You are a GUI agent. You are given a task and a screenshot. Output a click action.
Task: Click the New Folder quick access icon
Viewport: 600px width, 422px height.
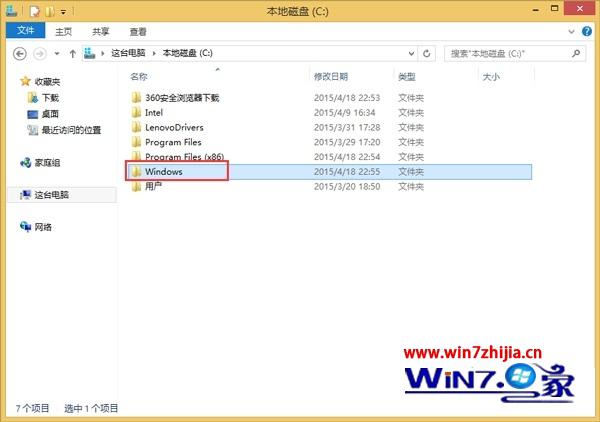tap(49, 11)
